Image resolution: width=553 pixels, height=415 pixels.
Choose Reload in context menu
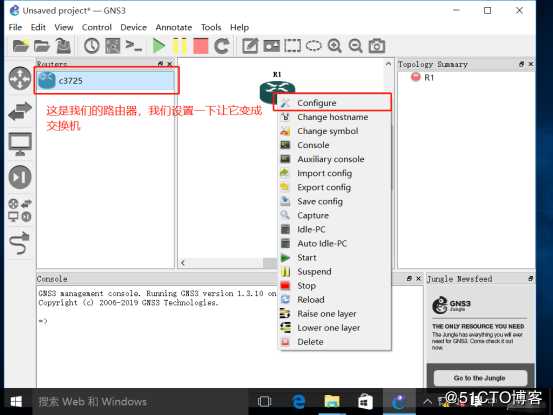(335, 300)
